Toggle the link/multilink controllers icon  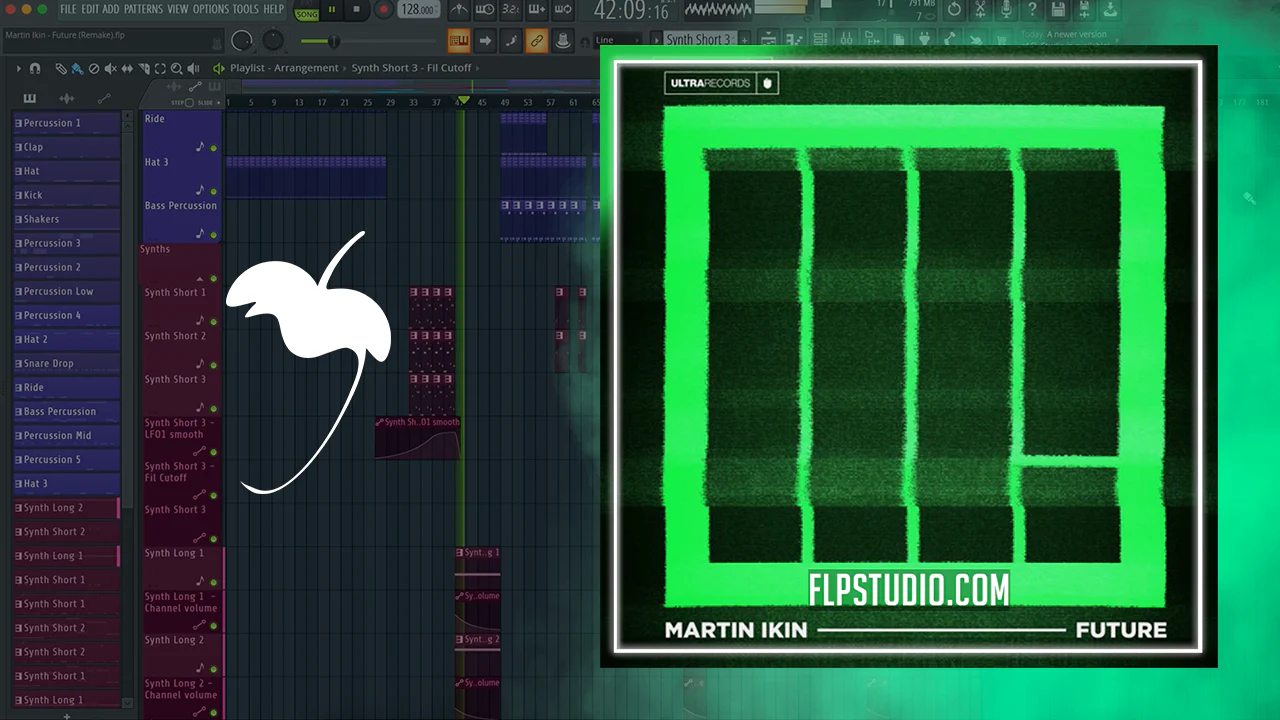[536, 41]
